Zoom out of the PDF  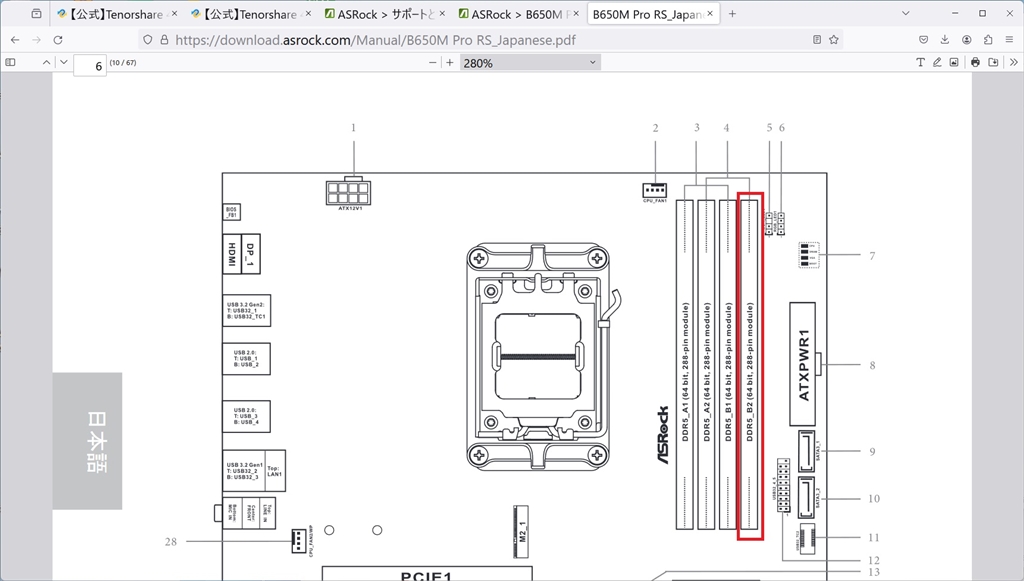coord(432,63)
